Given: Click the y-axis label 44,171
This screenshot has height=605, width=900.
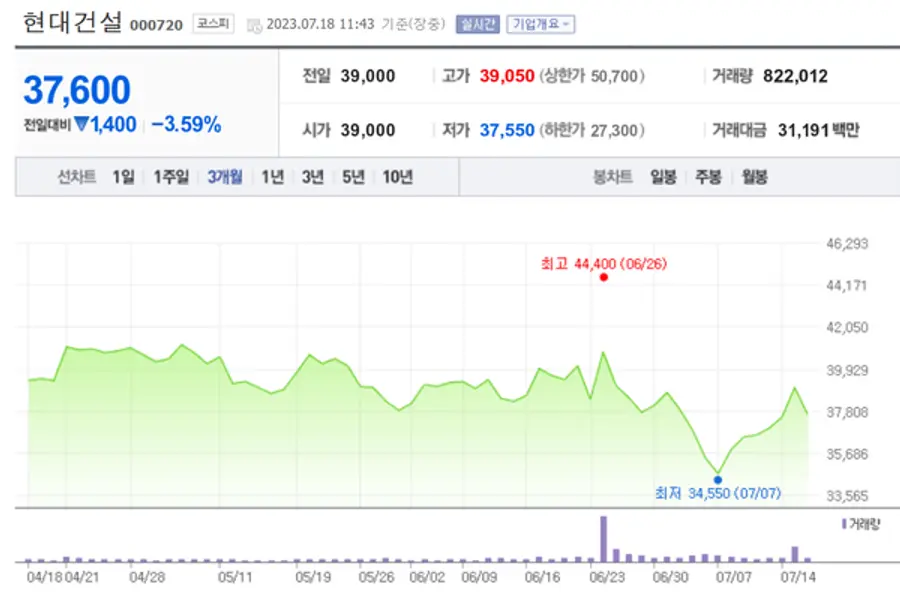Looking at the screenshot, I should (847, 285).
